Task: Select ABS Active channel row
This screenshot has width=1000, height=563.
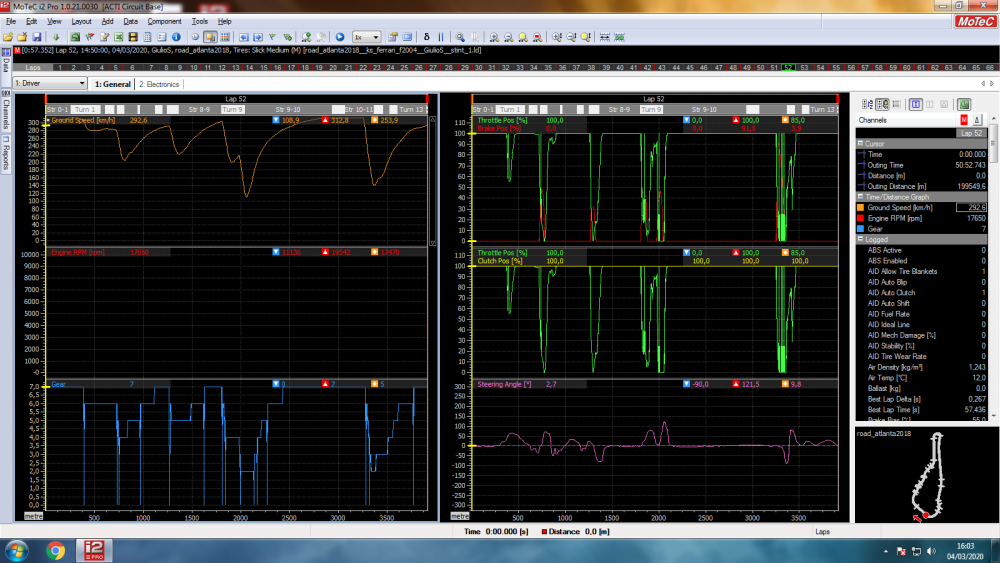Action: 922,250
